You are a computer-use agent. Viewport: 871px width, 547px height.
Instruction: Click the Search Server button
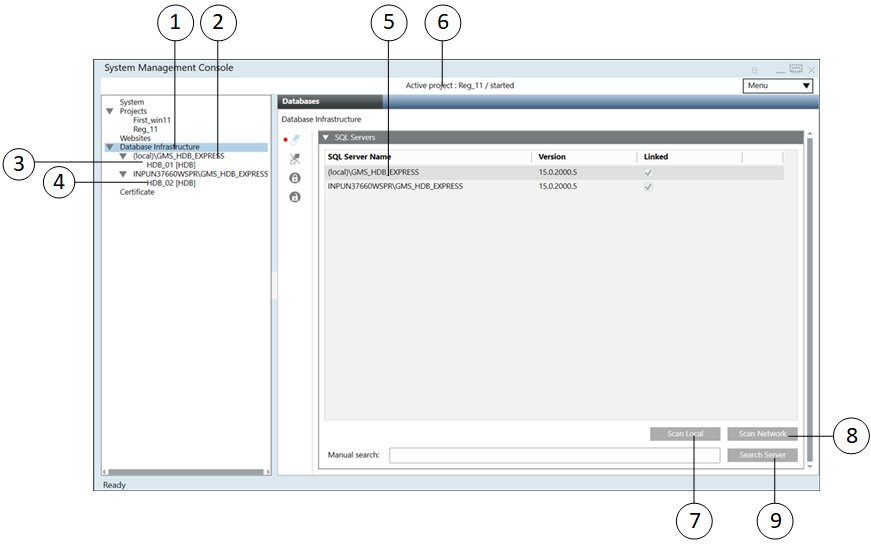tap(762, 455)
